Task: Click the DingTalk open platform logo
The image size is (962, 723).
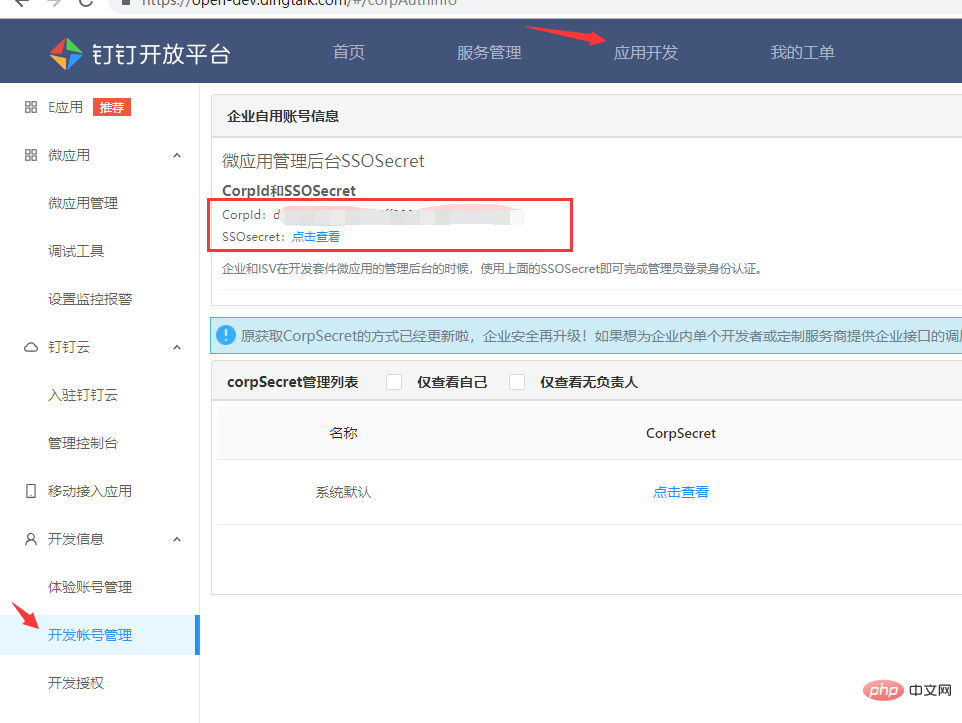Action: [x=66, y=54]
